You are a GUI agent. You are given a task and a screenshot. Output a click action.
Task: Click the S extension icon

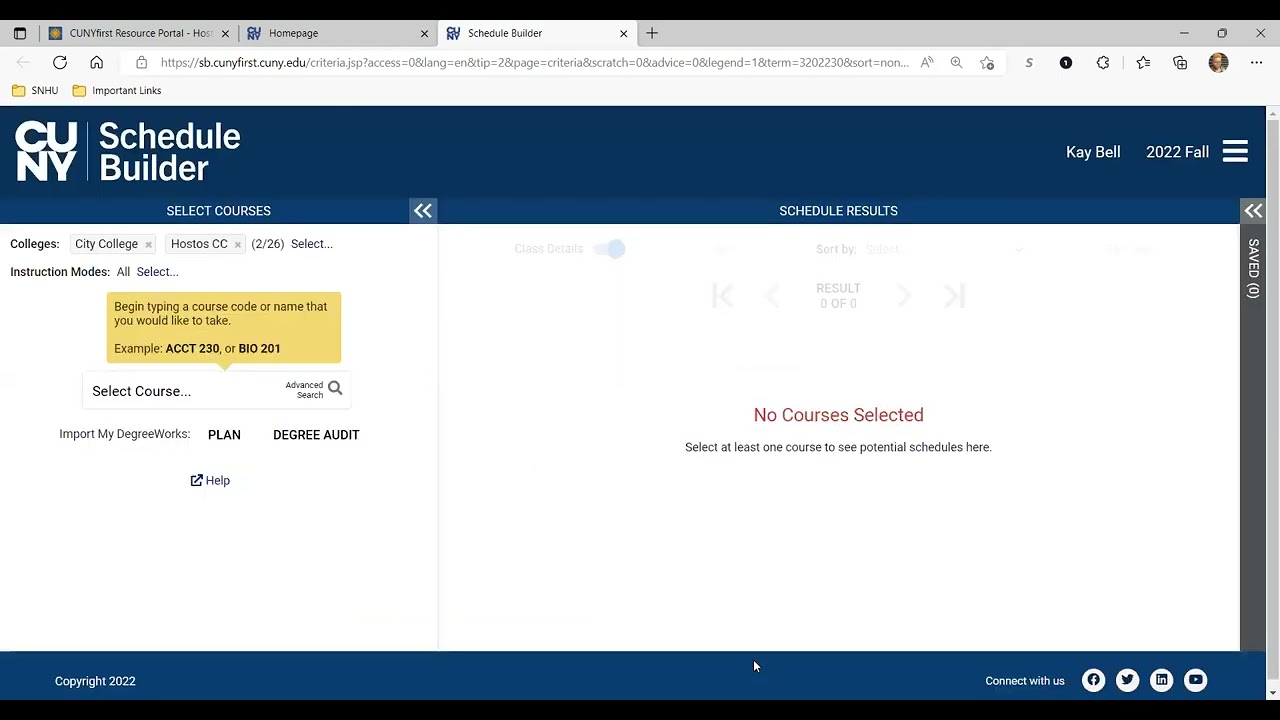1029,63
